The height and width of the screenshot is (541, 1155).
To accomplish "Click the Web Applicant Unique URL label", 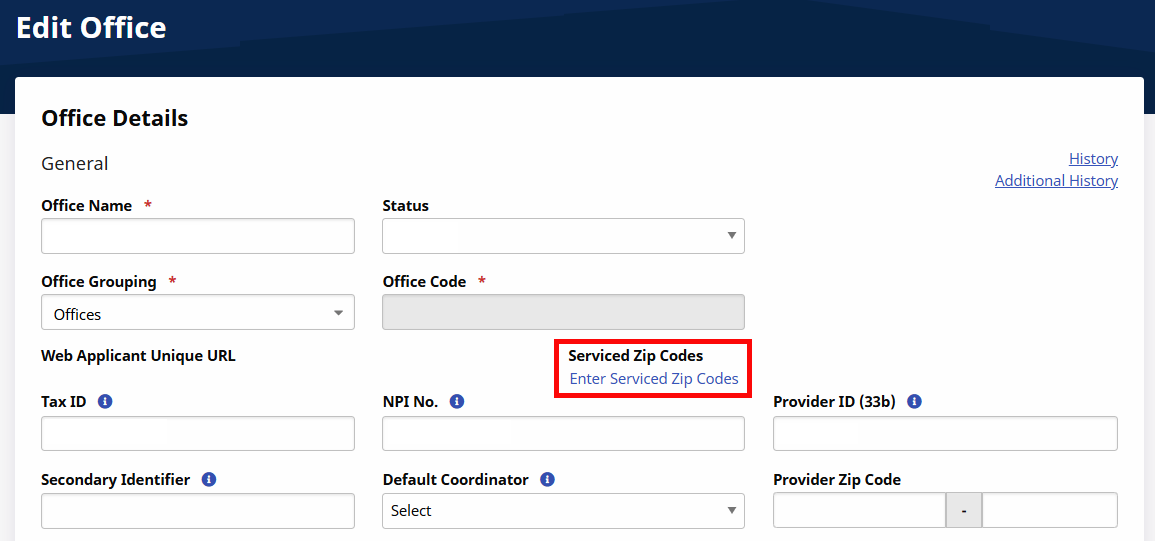I will pos(138,356).
